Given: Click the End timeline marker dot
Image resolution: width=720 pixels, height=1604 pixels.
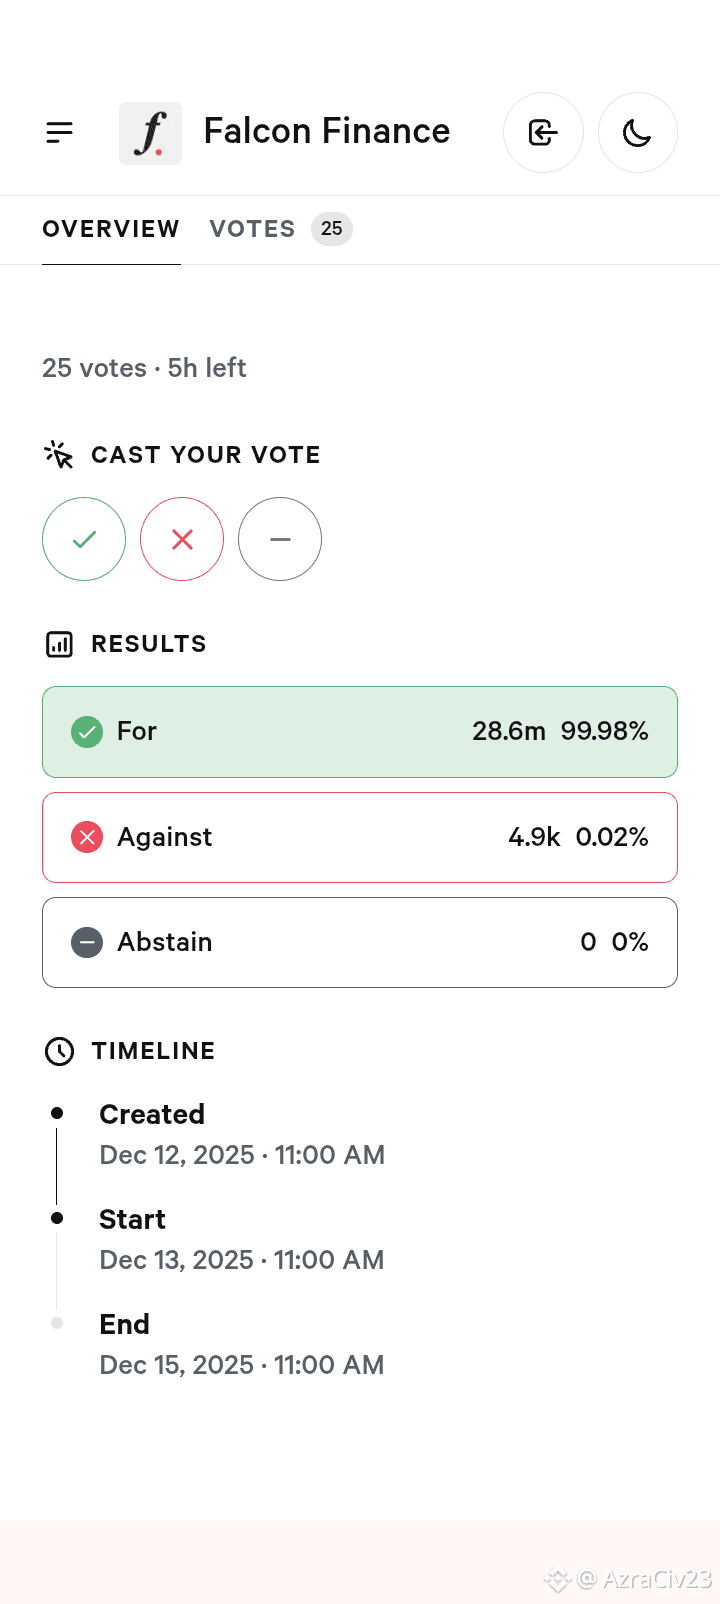Looking at the screenshot, I should click(x=57, y=1323).
